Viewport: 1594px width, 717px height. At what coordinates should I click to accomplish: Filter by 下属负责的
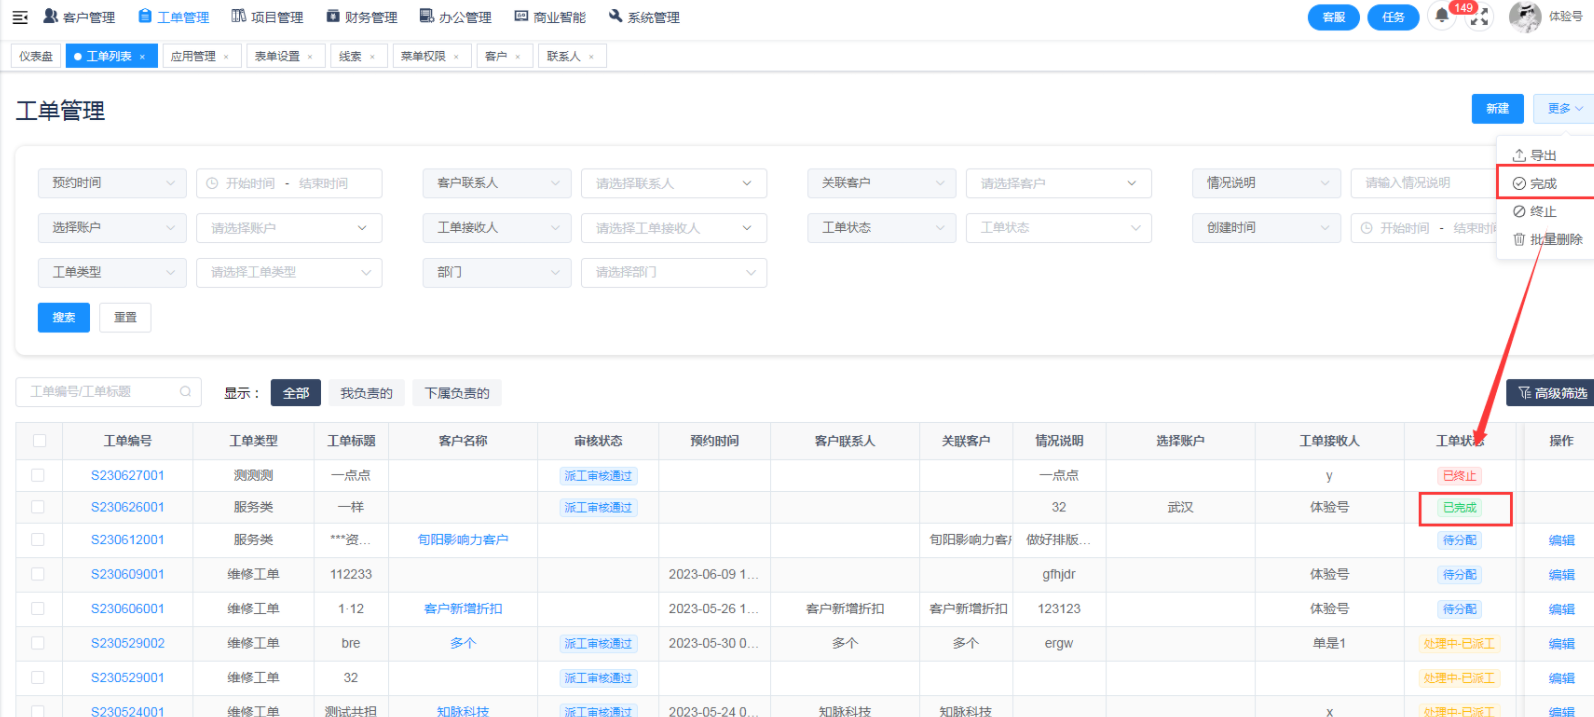pyautogui.click(x=457, y=393)
